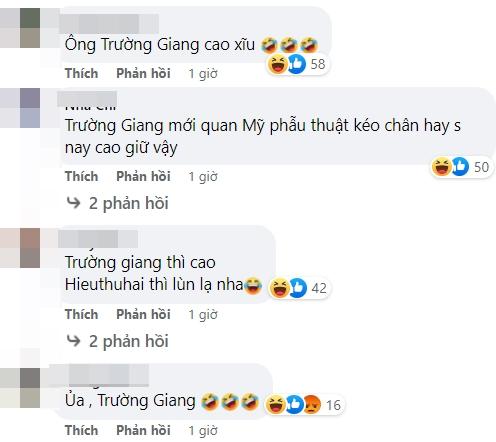Click the like thumb icon beside 58
Screen dimensions: 496x442
(x=296, y=64)
